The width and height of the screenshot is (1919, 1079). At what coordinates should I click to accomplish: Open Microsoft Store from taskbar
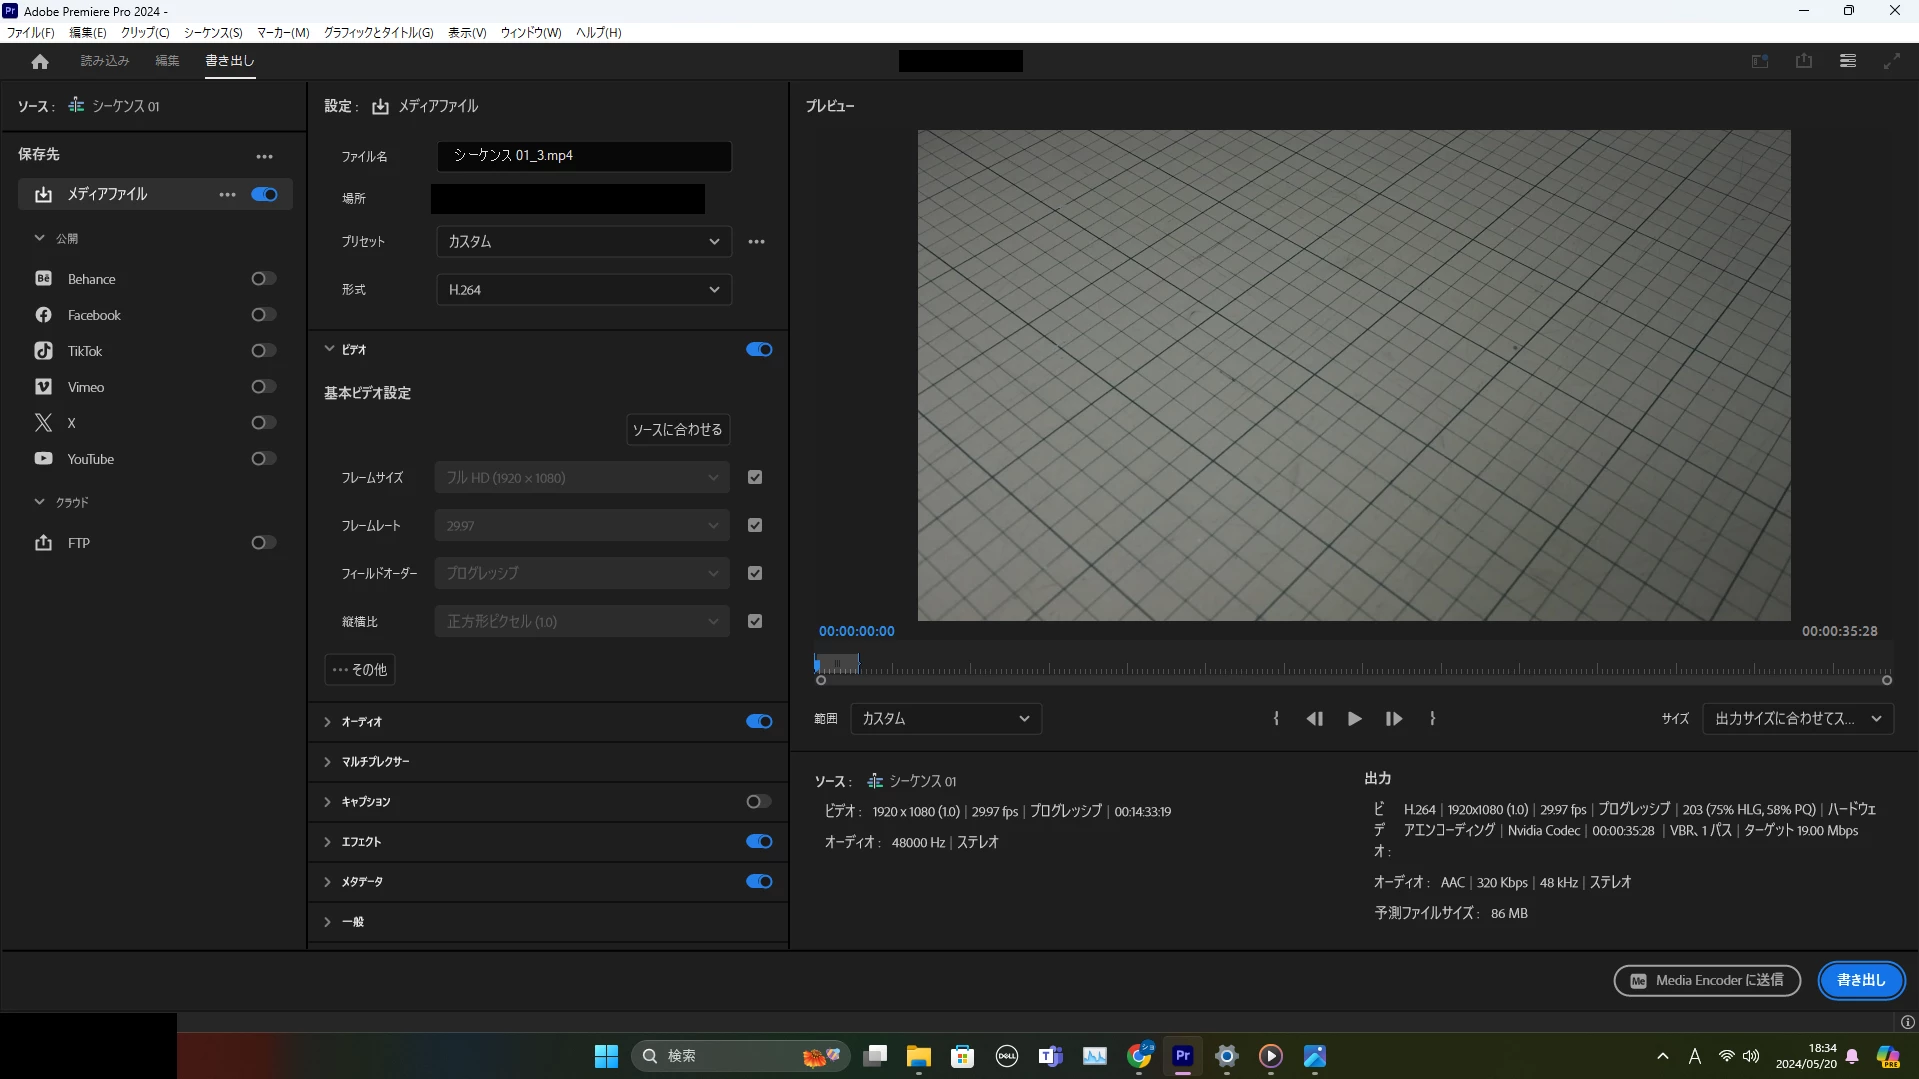pyautogui.click(x=963, y=1056)
